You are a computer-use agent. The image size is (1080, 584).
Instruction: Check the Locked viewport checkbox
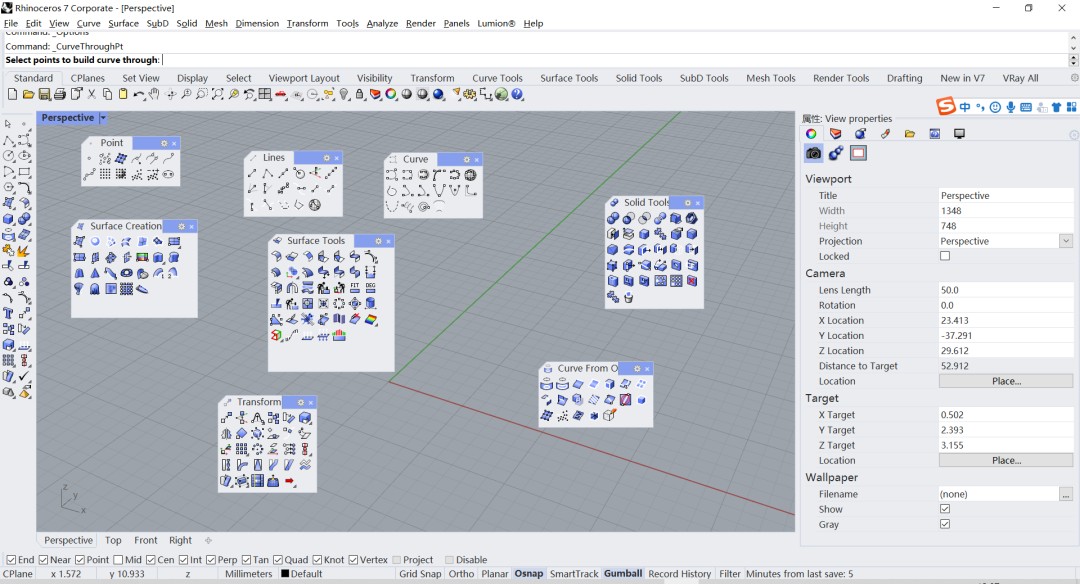[945, 256]
